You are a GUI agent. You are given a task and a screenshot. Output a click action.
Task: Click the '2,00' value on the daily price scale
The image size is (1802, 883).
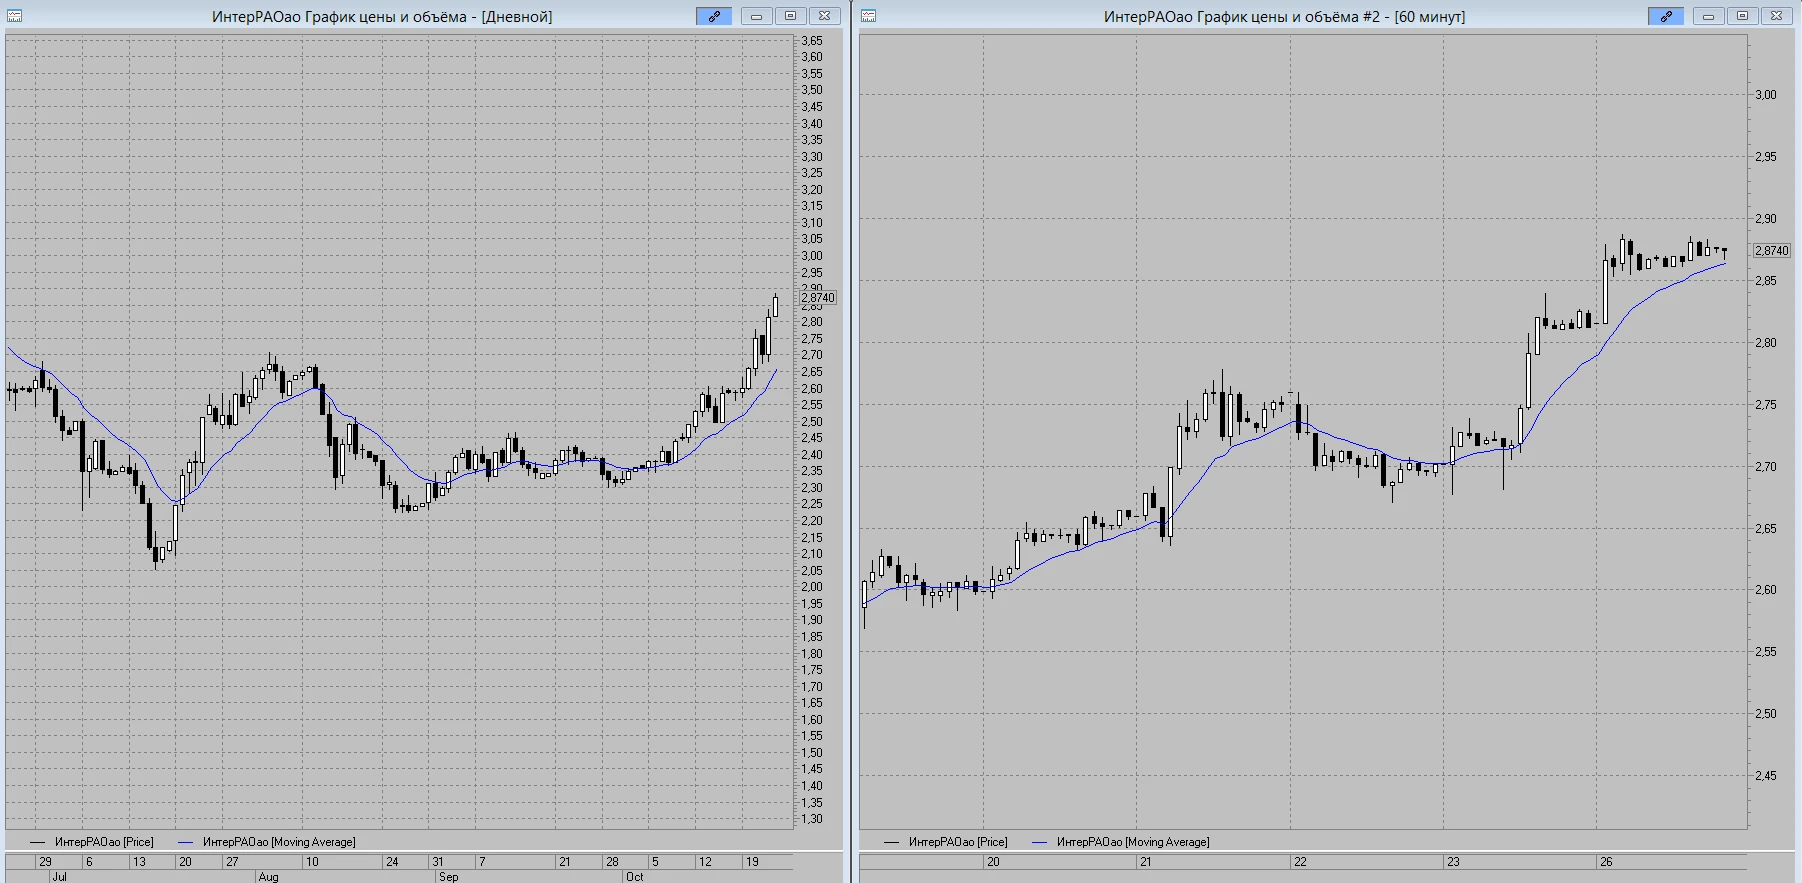(812, 587)
